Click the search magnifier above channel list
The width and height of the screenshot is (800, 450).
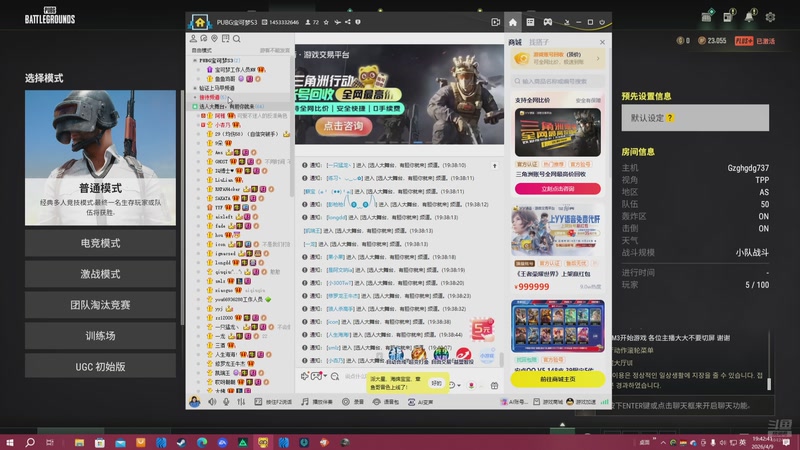[237, 39]
